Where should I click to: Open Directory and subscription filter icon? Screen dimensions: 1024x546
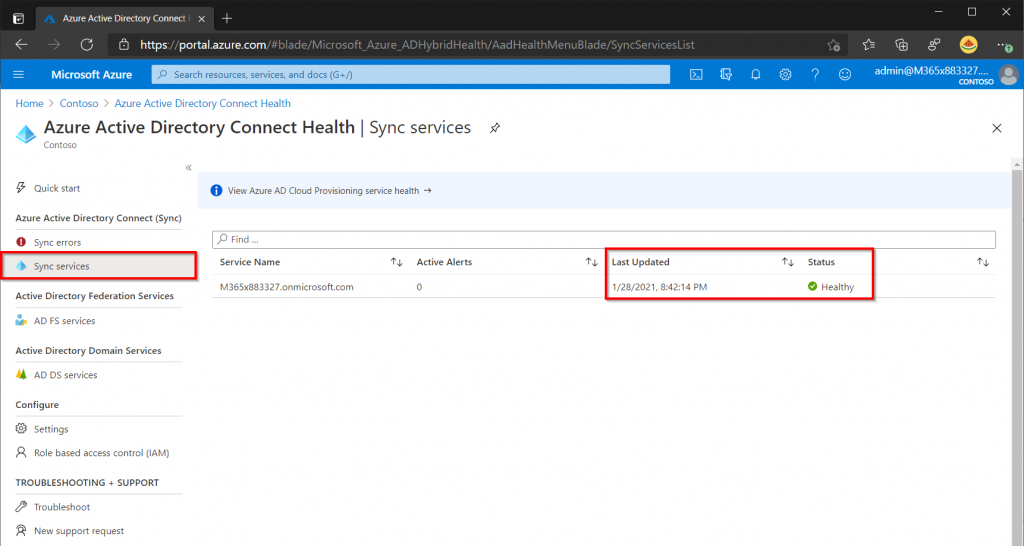click(x=726, y=74)
